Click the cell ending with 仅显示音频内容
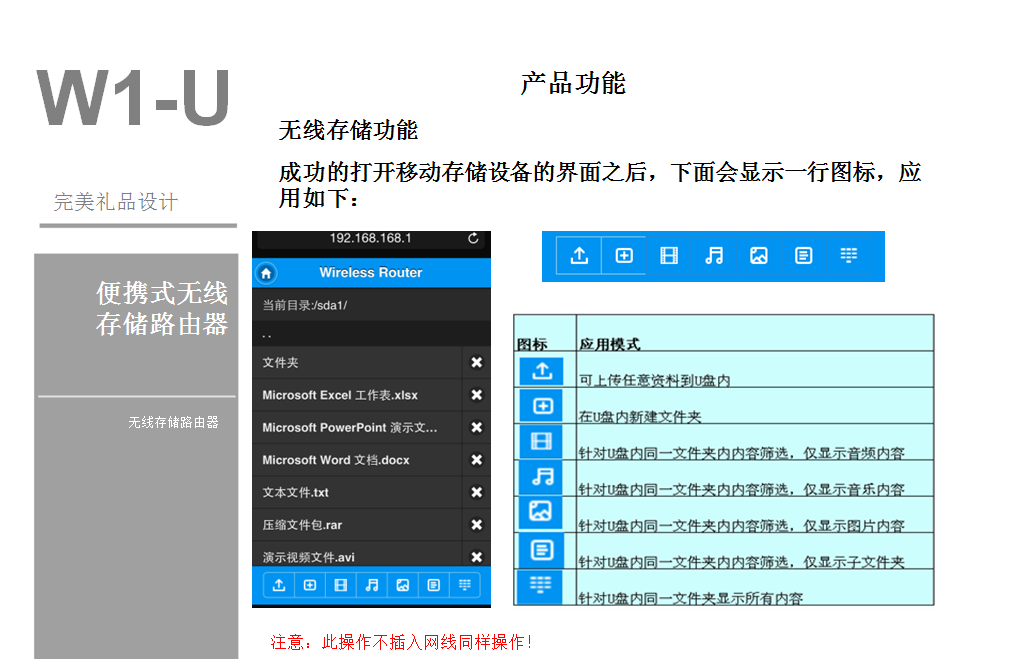Viewport: 1021px width, 659px height. pos(755,443)
